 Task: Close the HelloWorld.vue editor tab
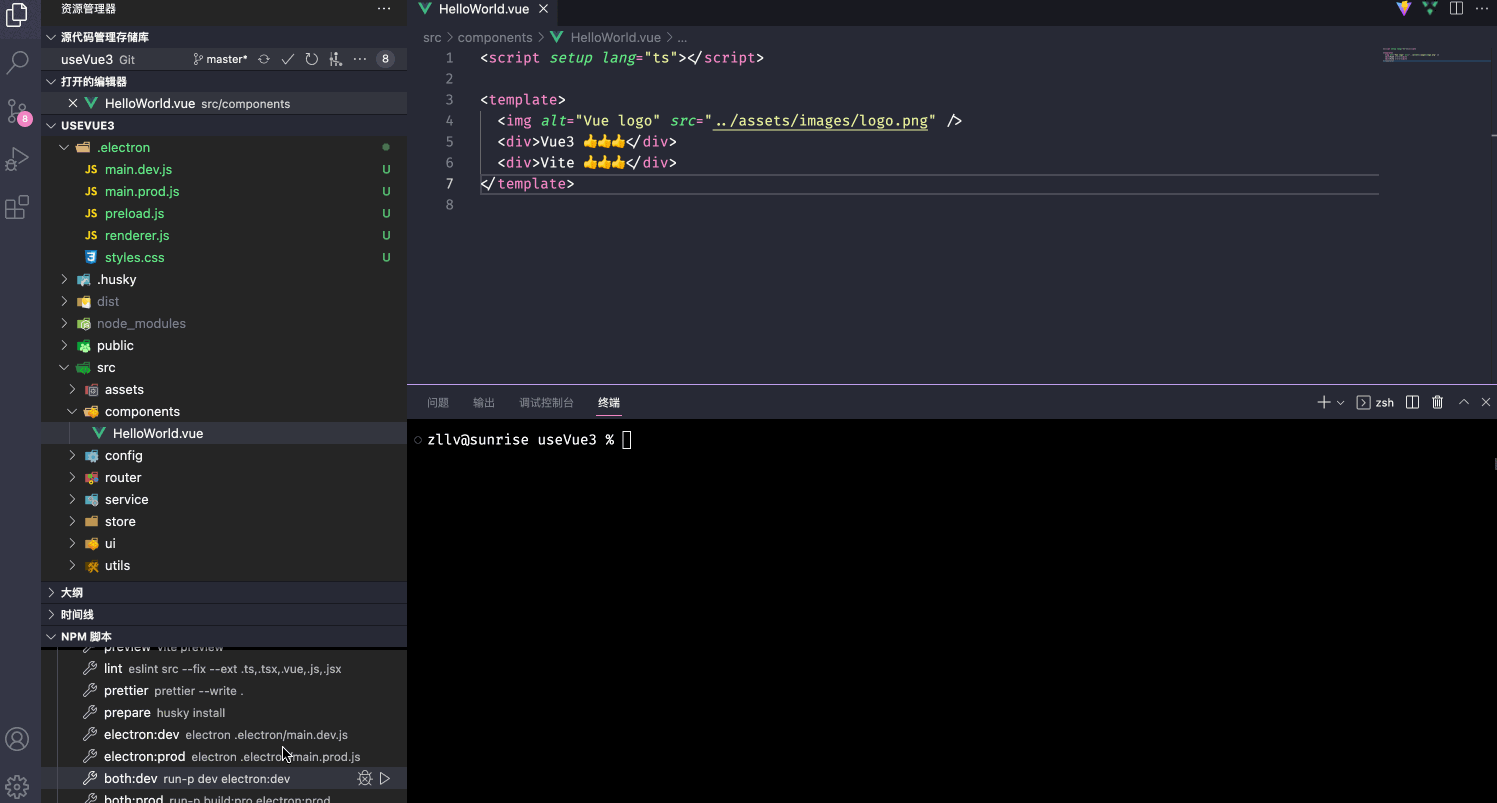(x=543, y=9)
